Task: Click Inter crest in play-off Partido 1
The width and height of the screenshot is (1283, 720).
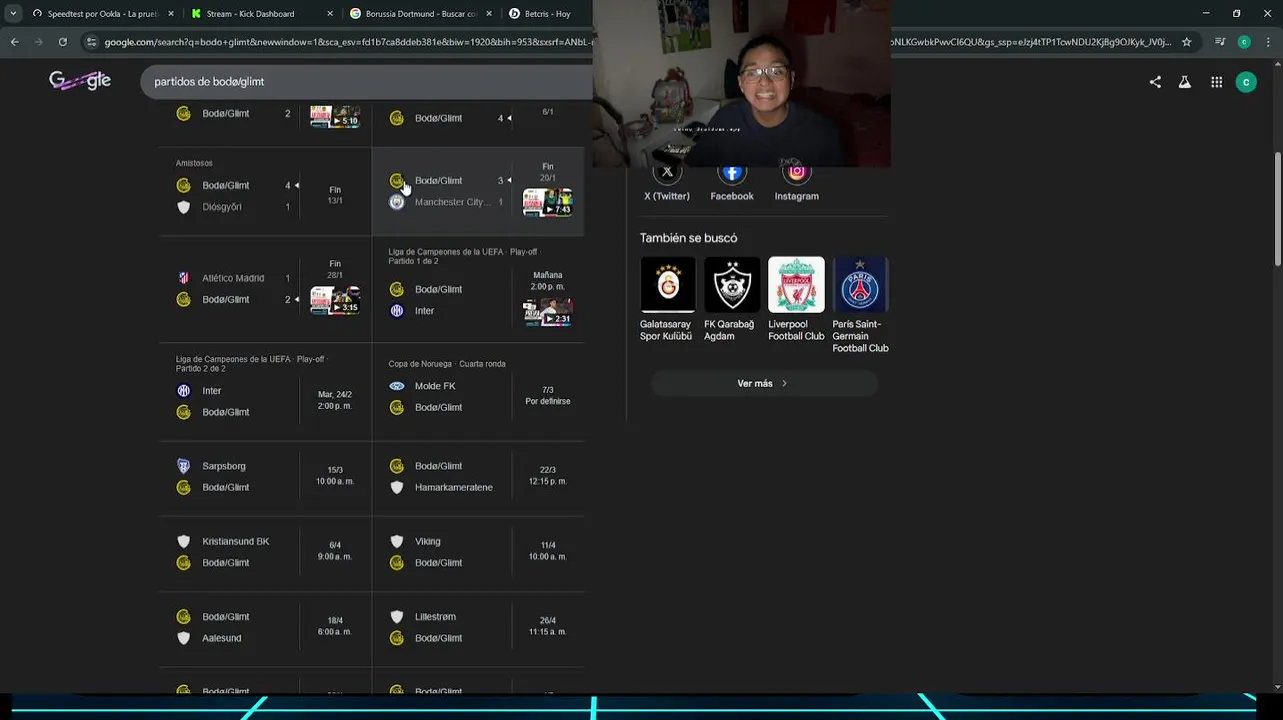Action: [x=397, y=311]
